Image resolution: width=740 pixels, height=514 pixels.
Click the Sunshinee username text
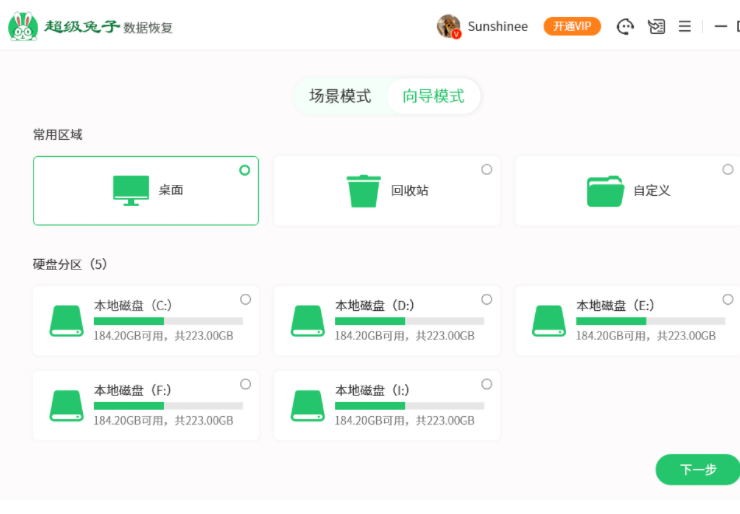point(498,27)
